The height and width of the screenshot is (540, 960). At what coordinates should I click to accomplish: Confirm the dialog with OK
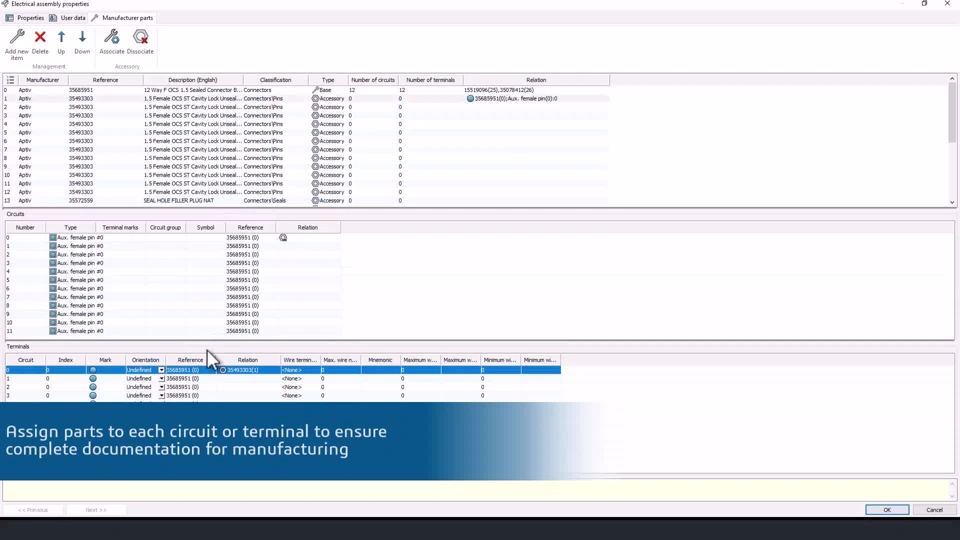point(887,510)
